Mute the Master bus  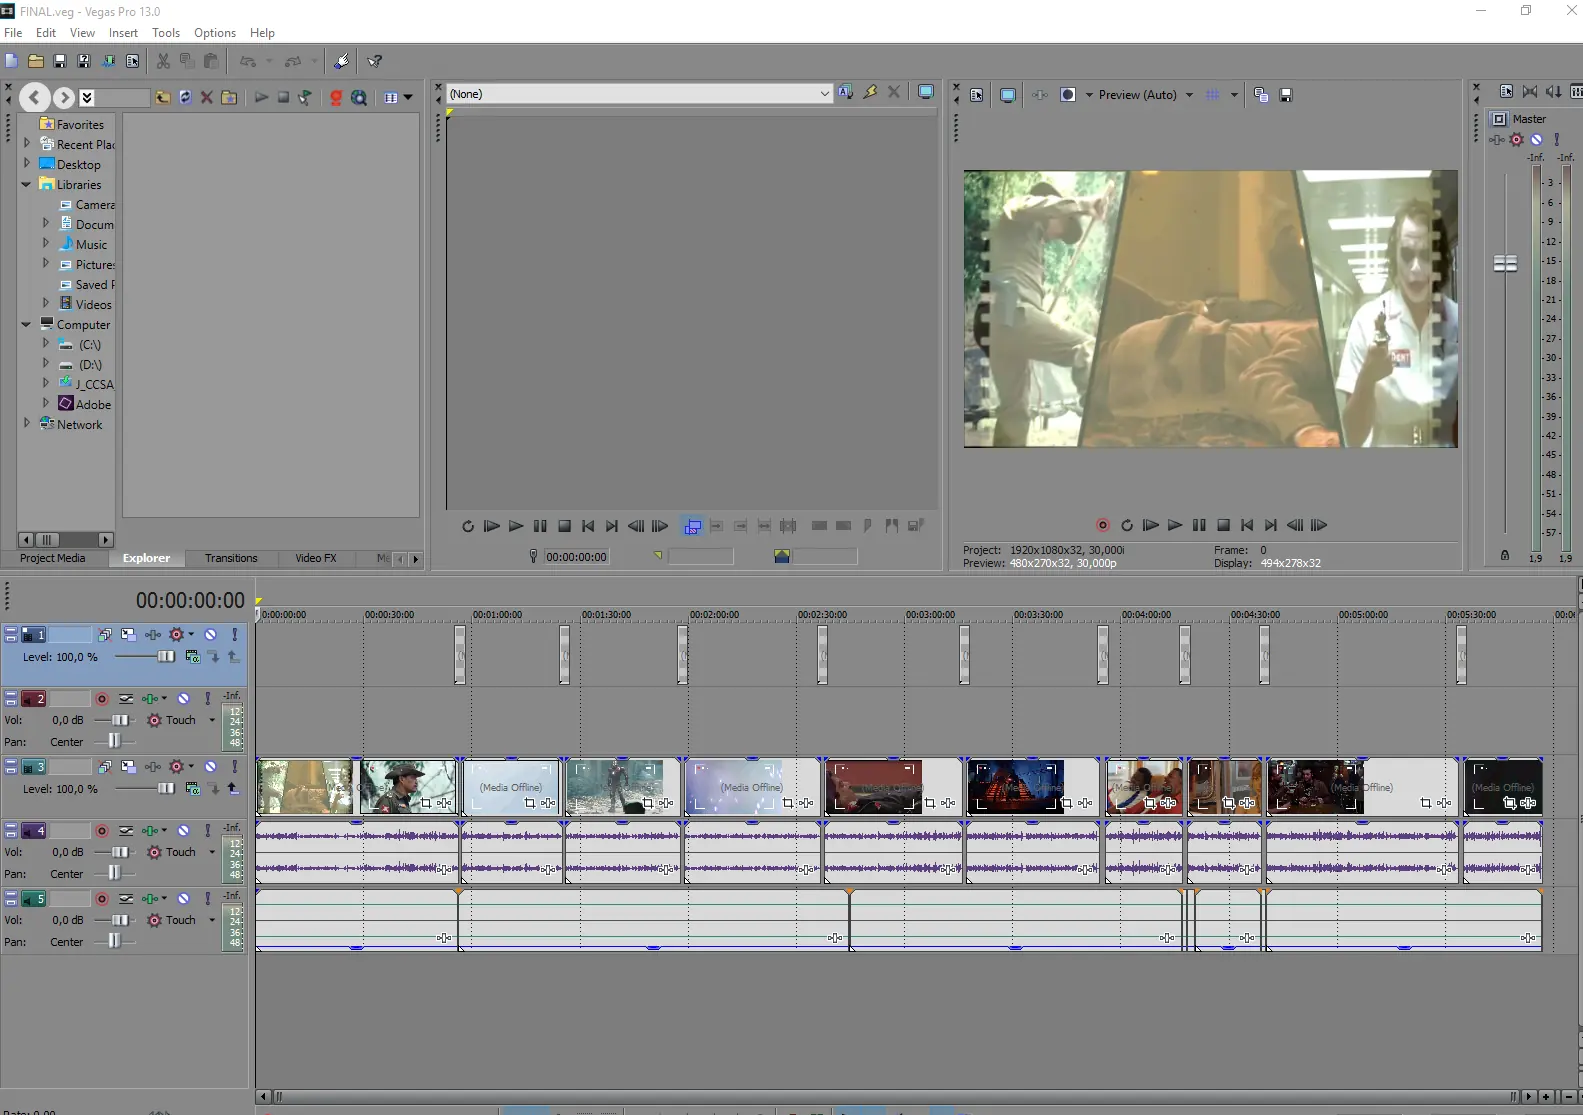point(1537,140)
